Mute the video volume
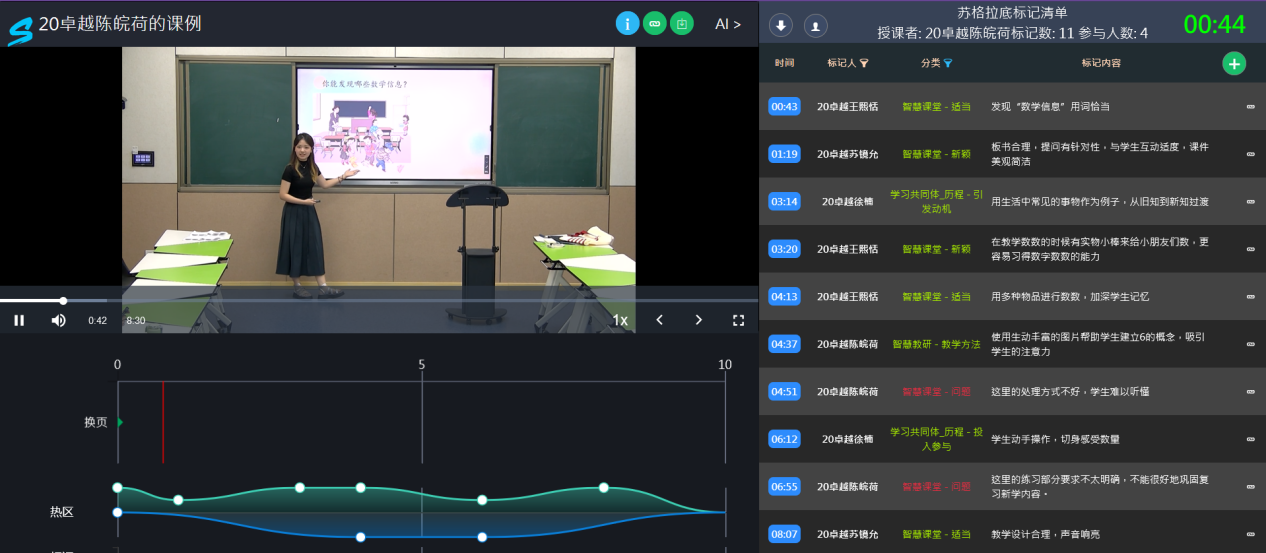The width and height of the screenshot is (1266, 553). pos(58,320)
